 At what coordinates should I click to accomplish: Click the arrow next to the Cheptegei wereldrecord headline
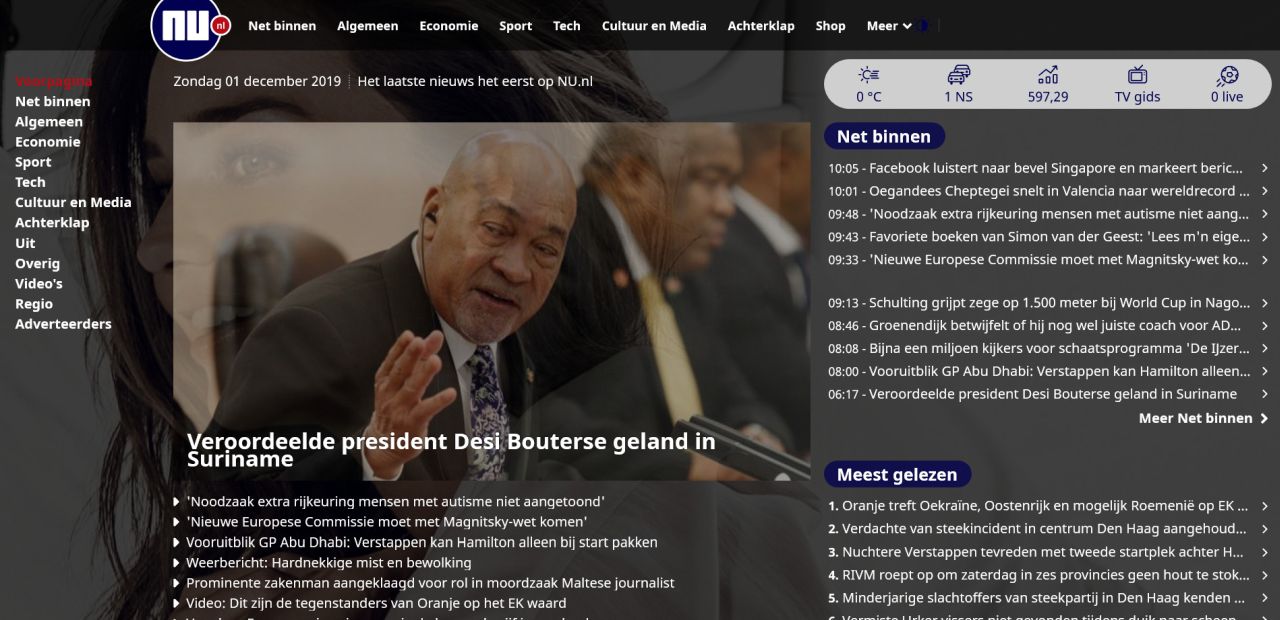(1264, 191)
